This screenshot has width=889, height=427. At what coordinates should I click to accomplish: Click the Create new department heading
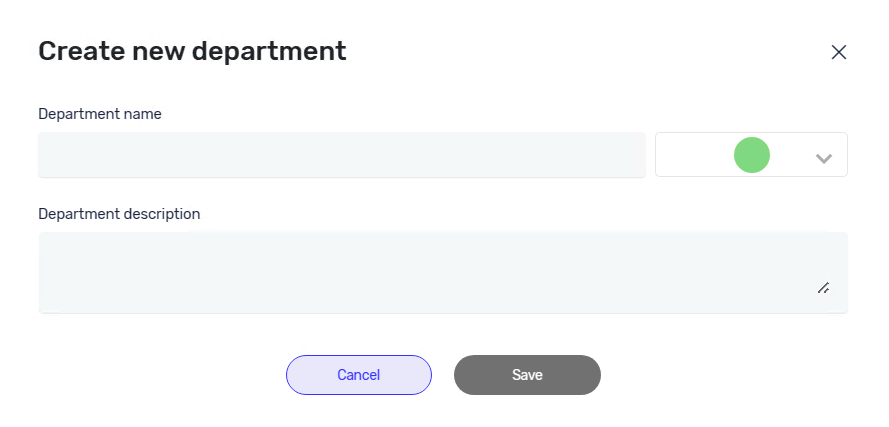(192, 51)
